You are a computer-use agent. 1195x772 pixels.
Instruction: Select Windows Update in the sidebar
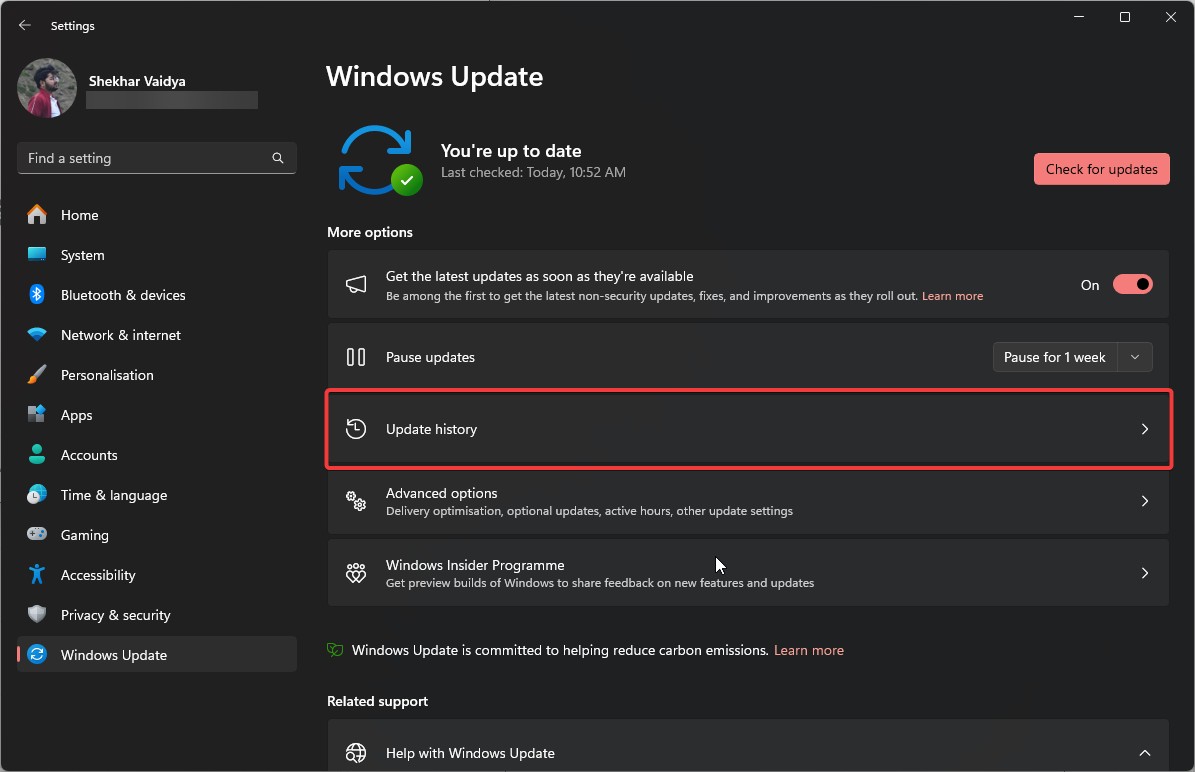tap(112, 655)
